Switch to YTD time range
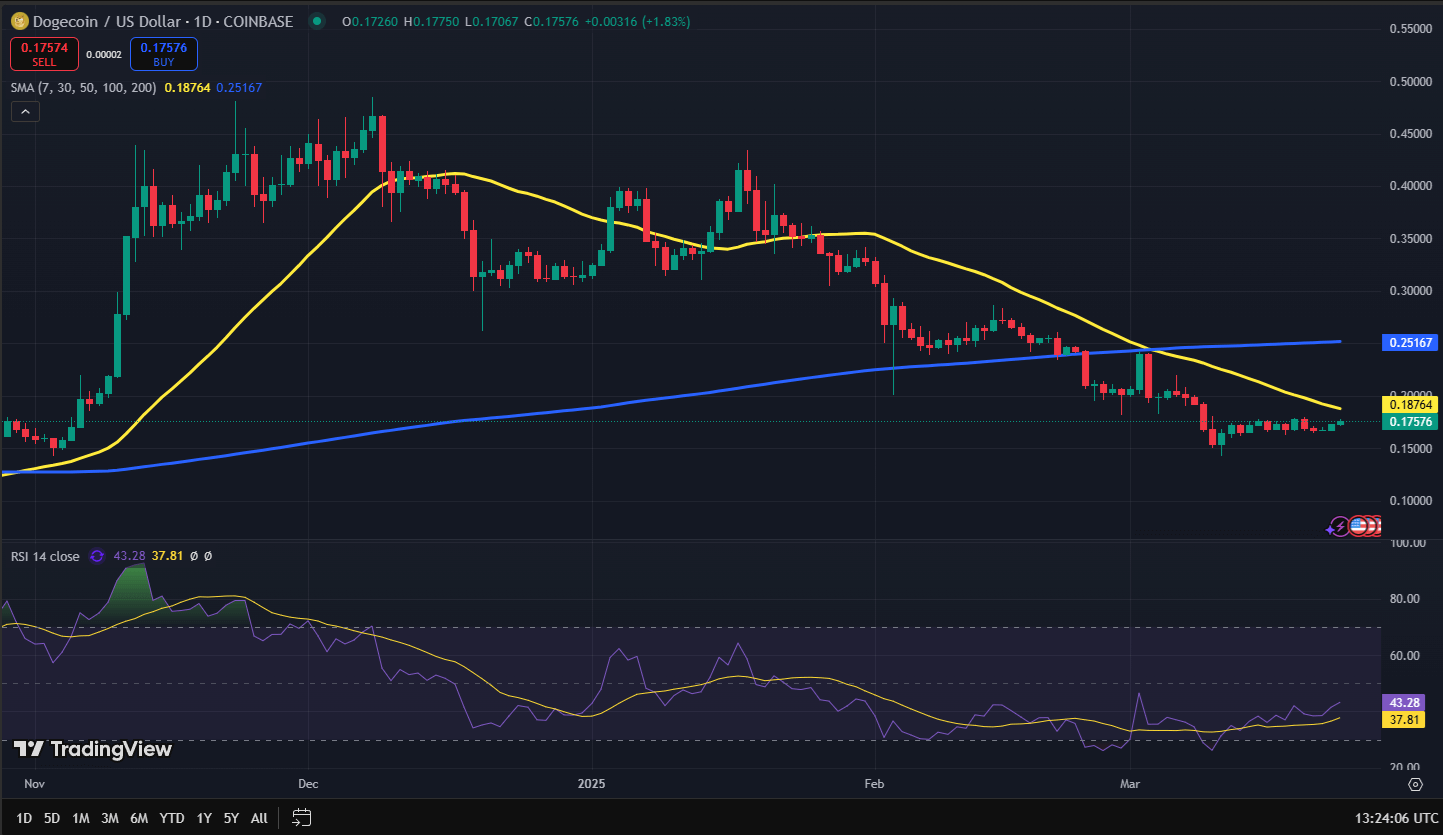This screenshot has width=1443, height=835. tap(172, 818)
